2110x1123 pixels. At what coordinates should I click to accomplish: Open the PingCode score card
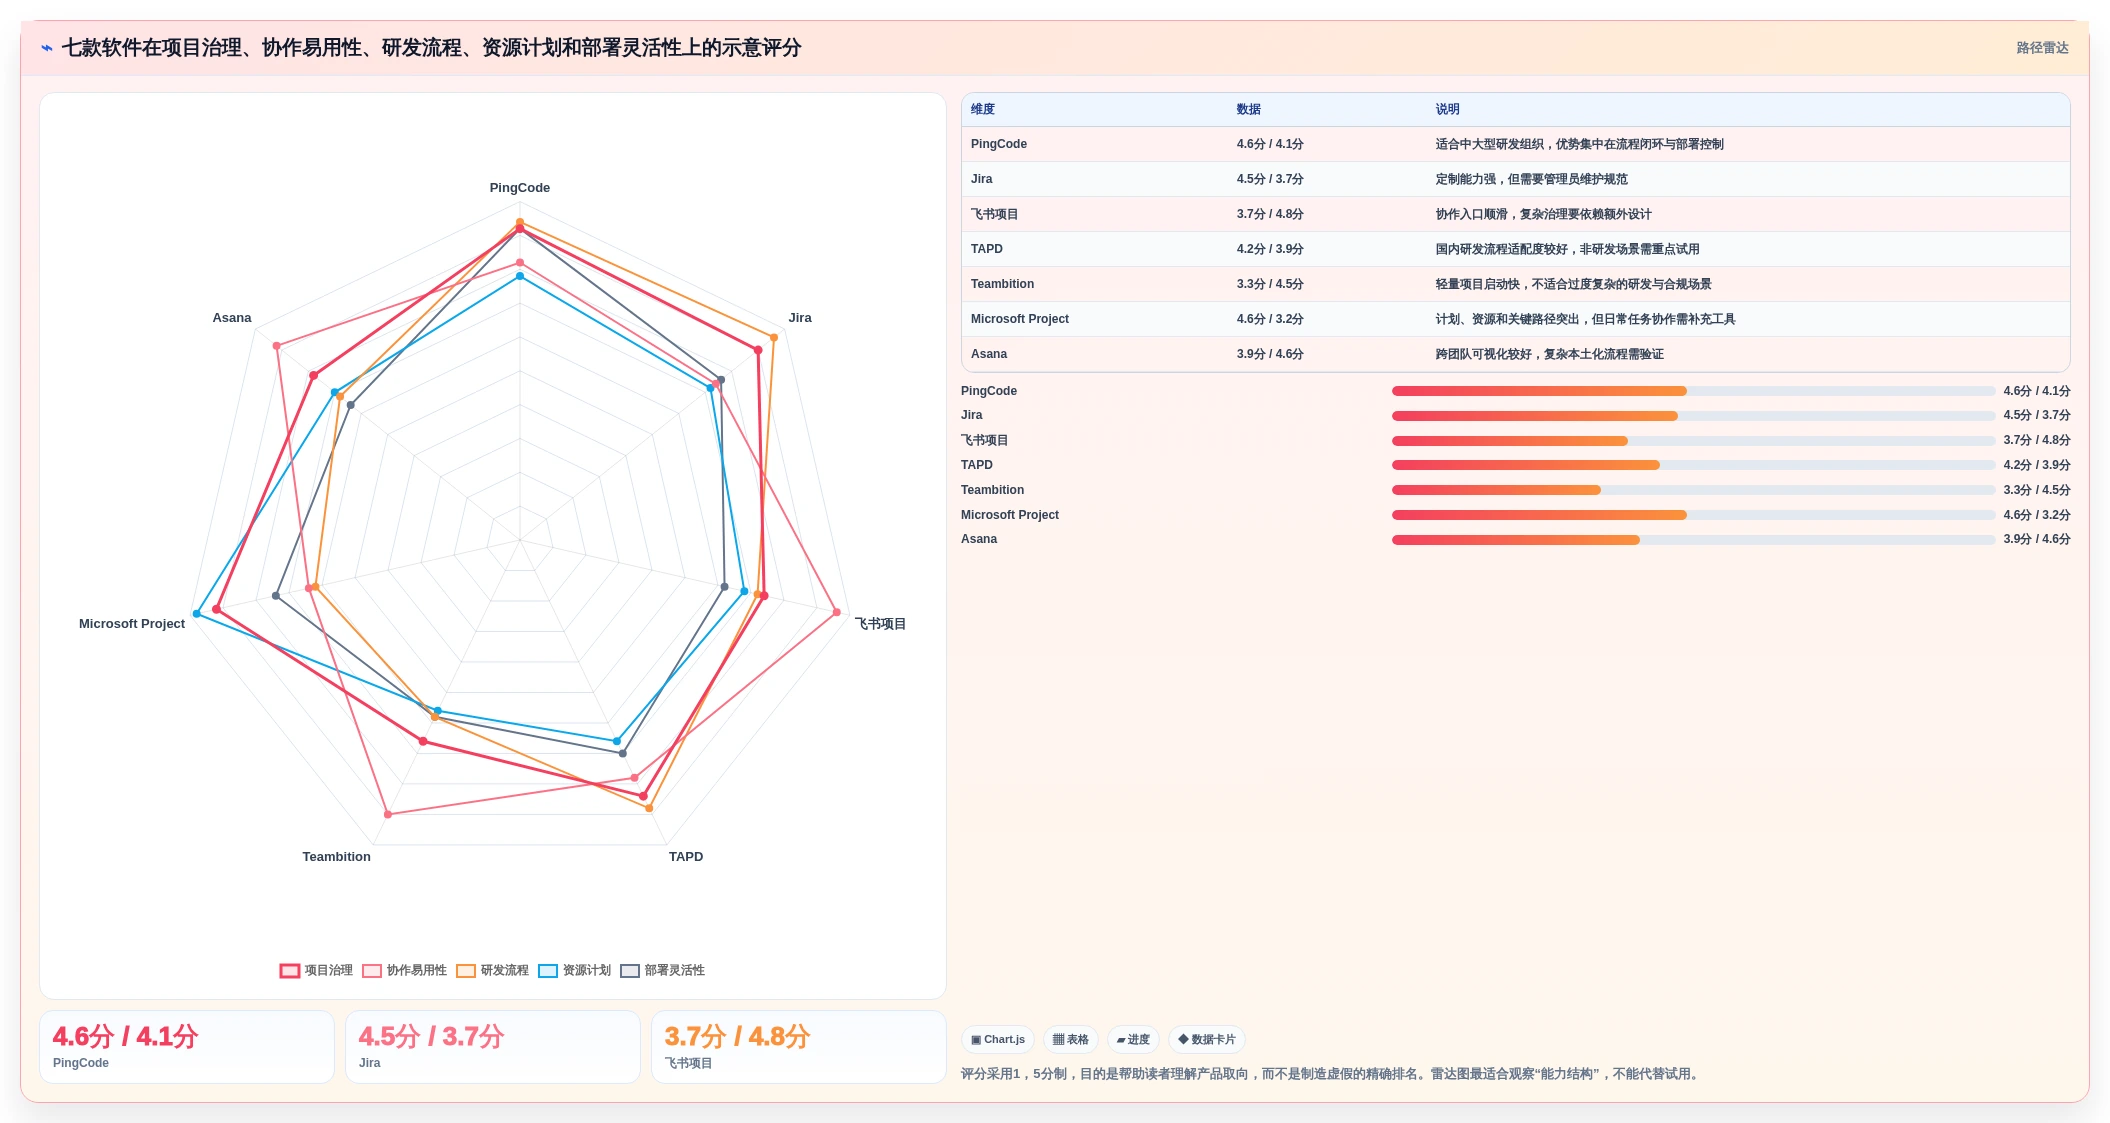(x=187, y=1047)
